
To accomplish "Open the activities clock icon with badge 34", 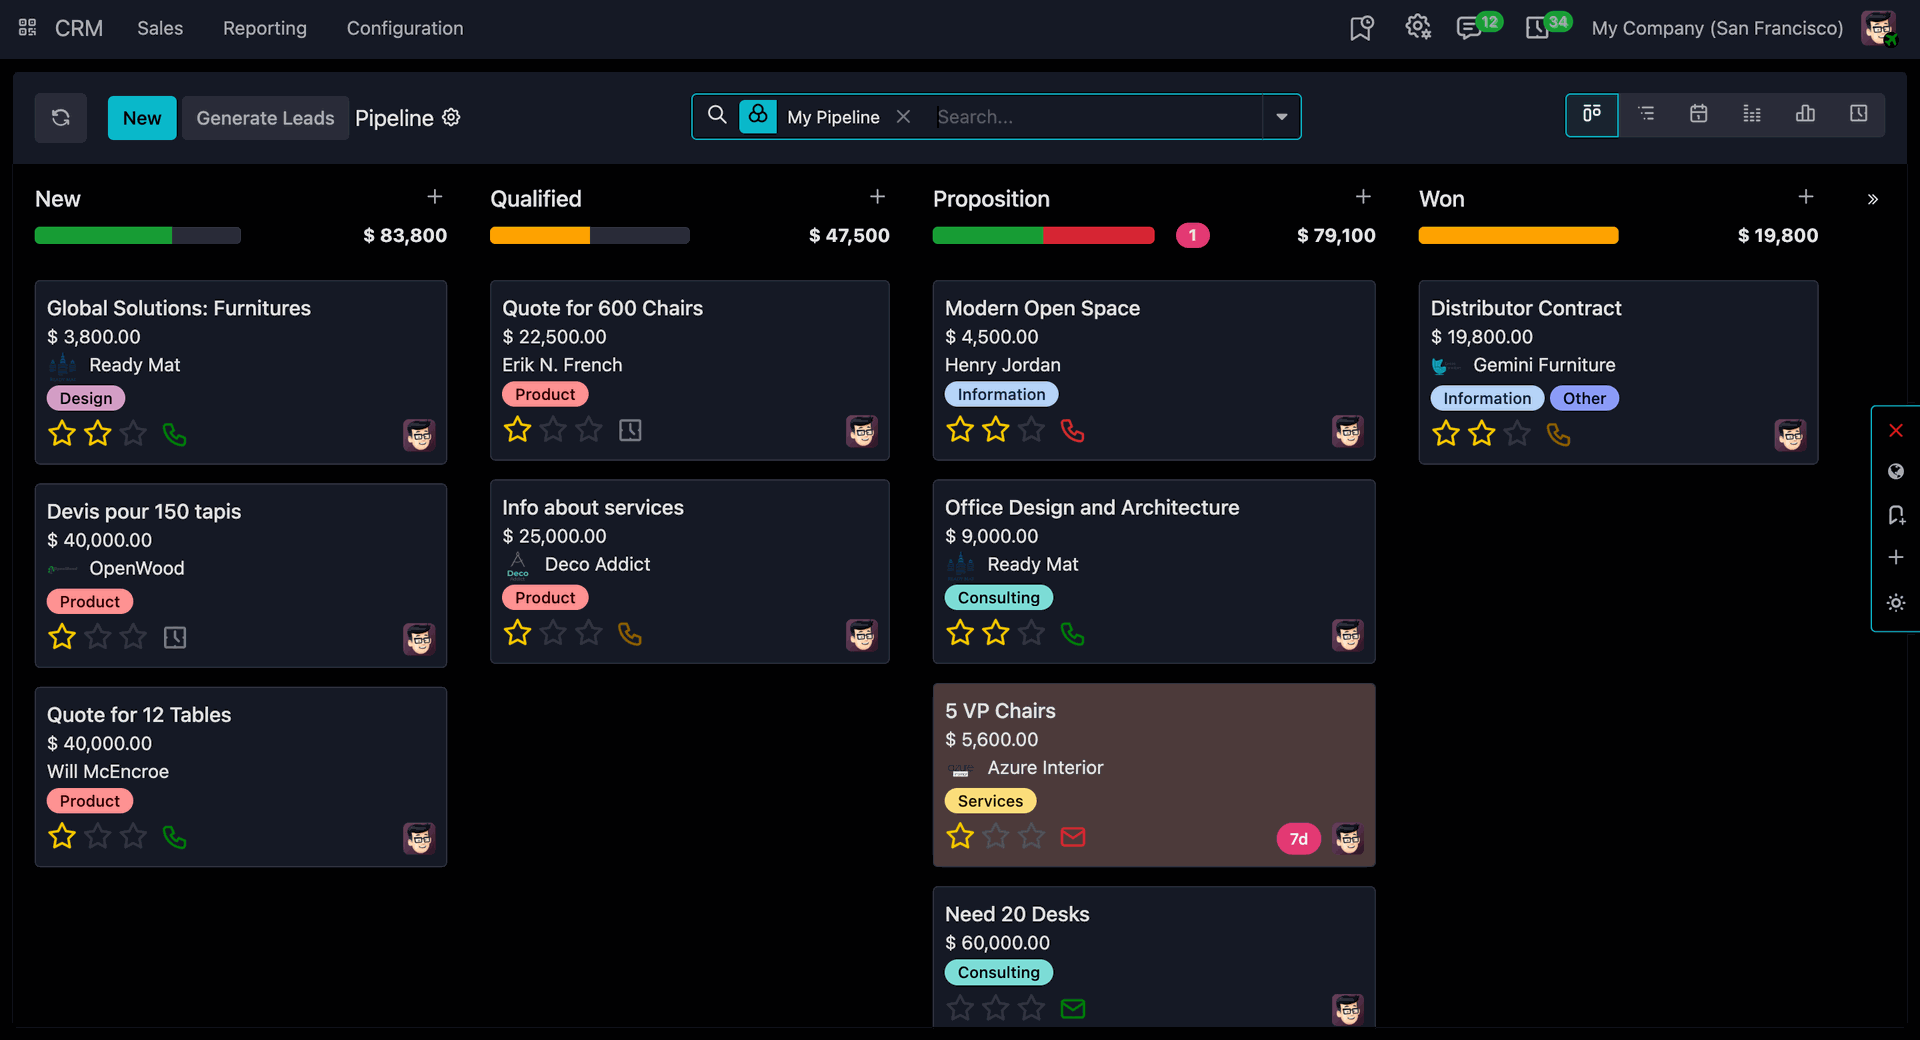I will pos(1537,28).
